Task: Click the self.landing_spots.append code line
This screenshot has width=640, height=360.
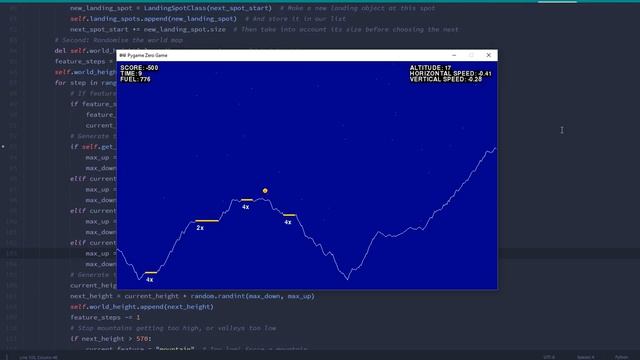Action: tap(208, 19)
